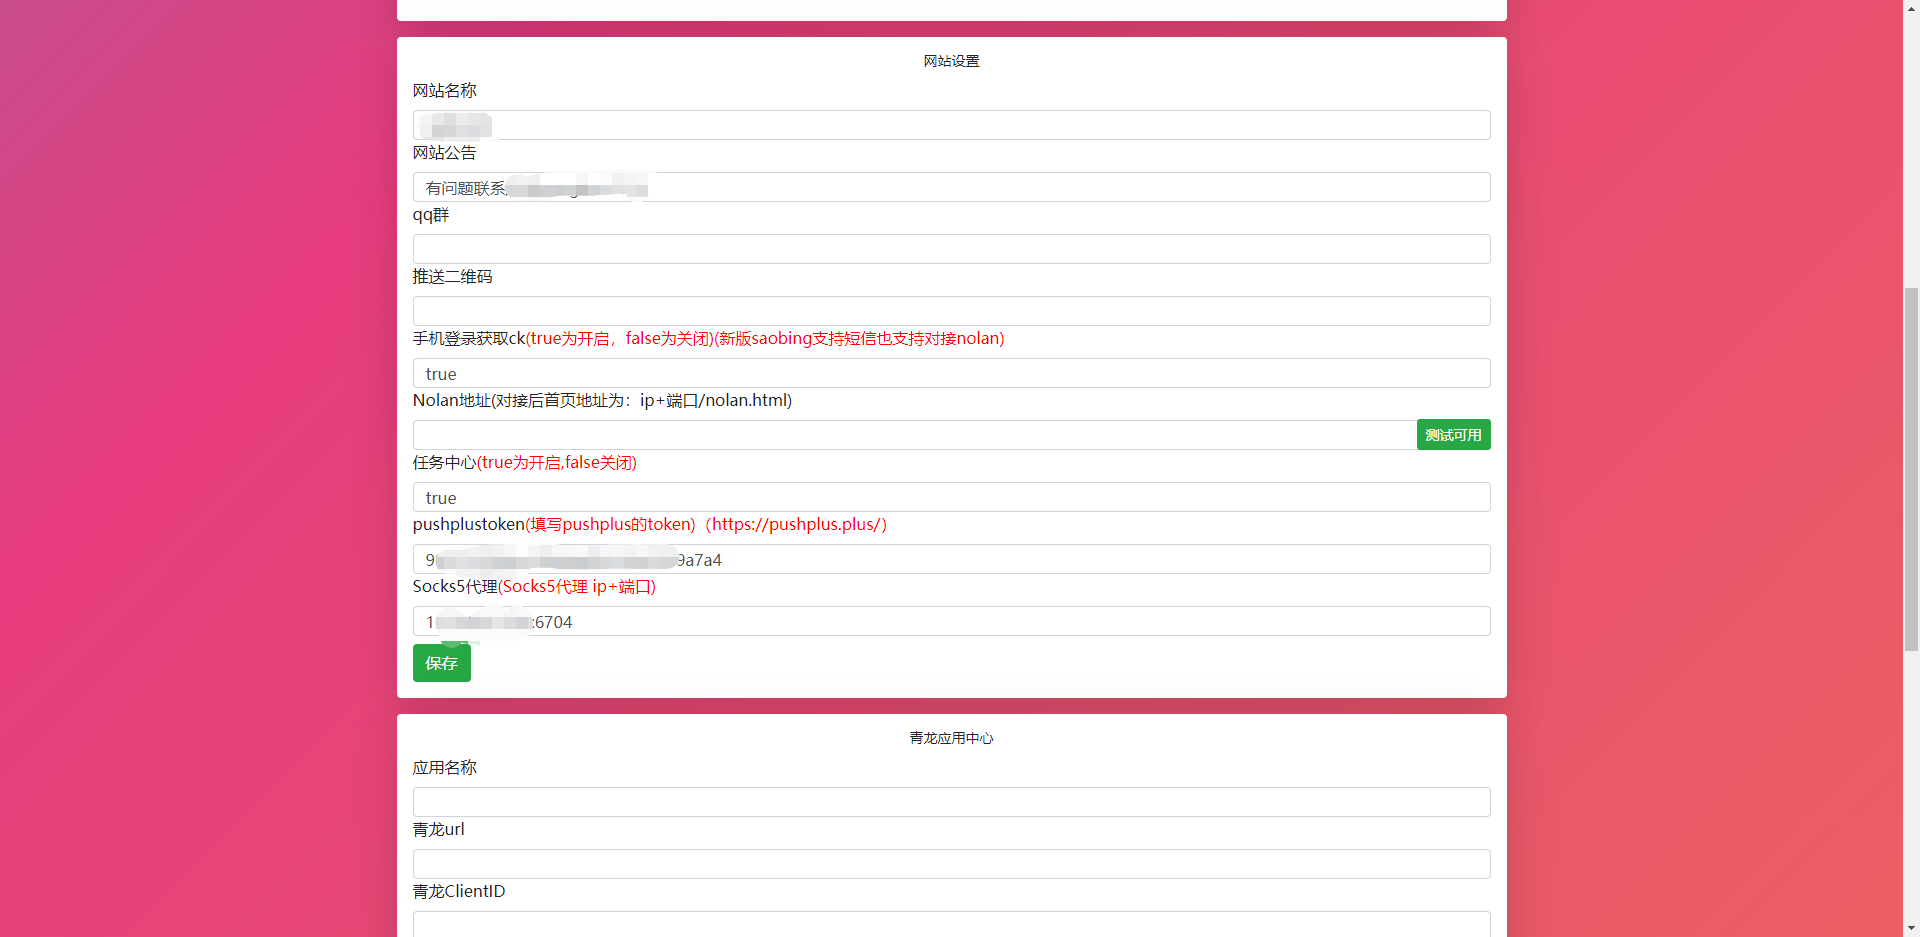The height and width of the screenshot is (937, 1920).
Task: Click the 青龙ClientID input field
Action: [x=951, y=924]
